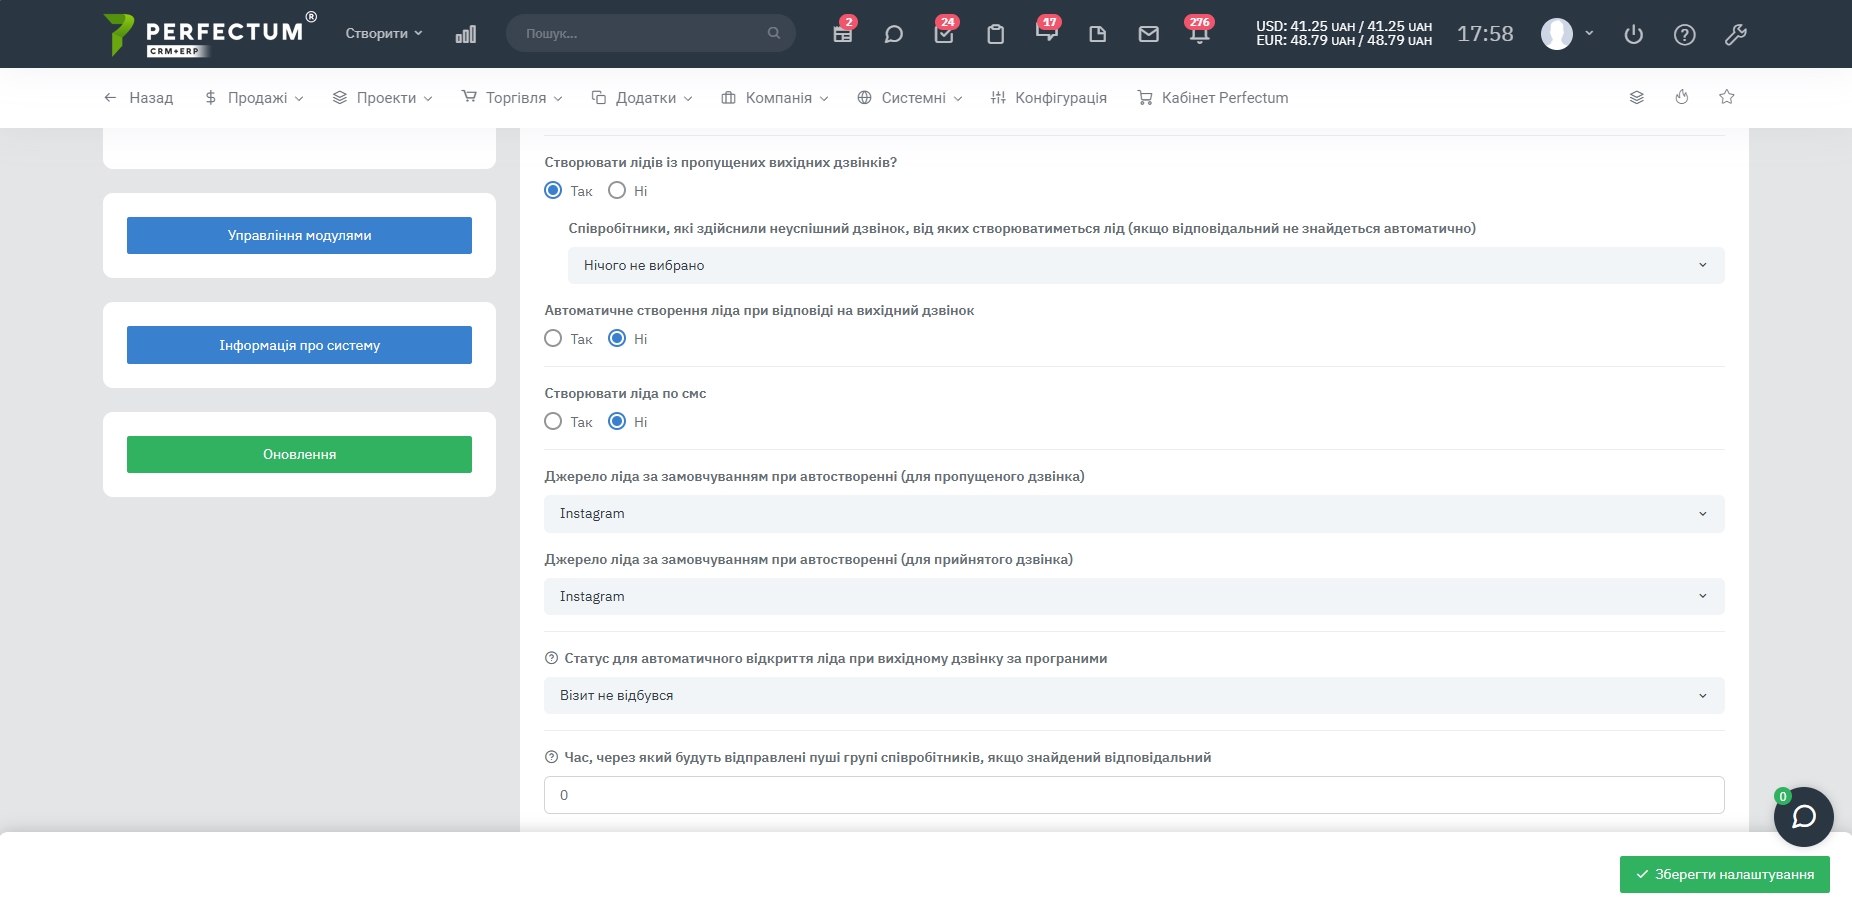Open the wrench settings icon

(x=1735, y=34)
